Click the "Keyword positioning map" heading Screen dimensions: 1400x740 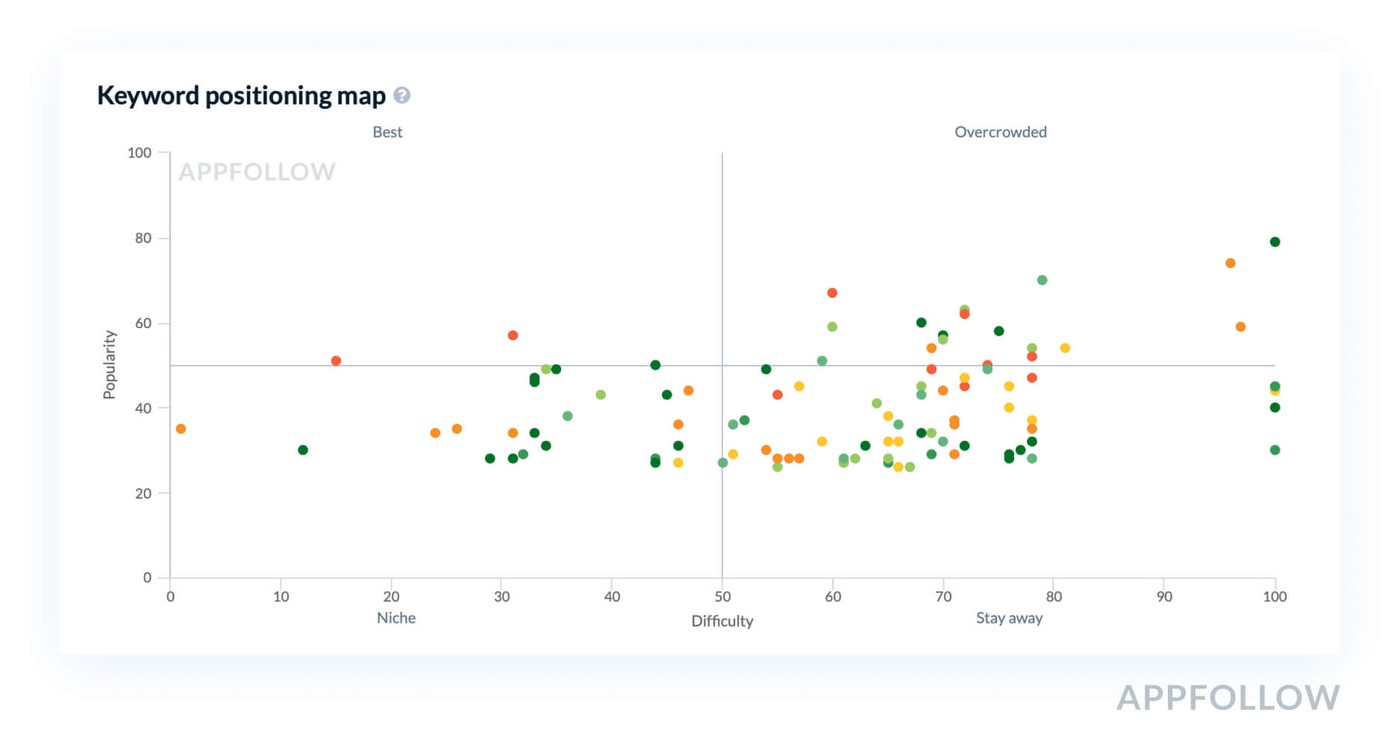241,96
